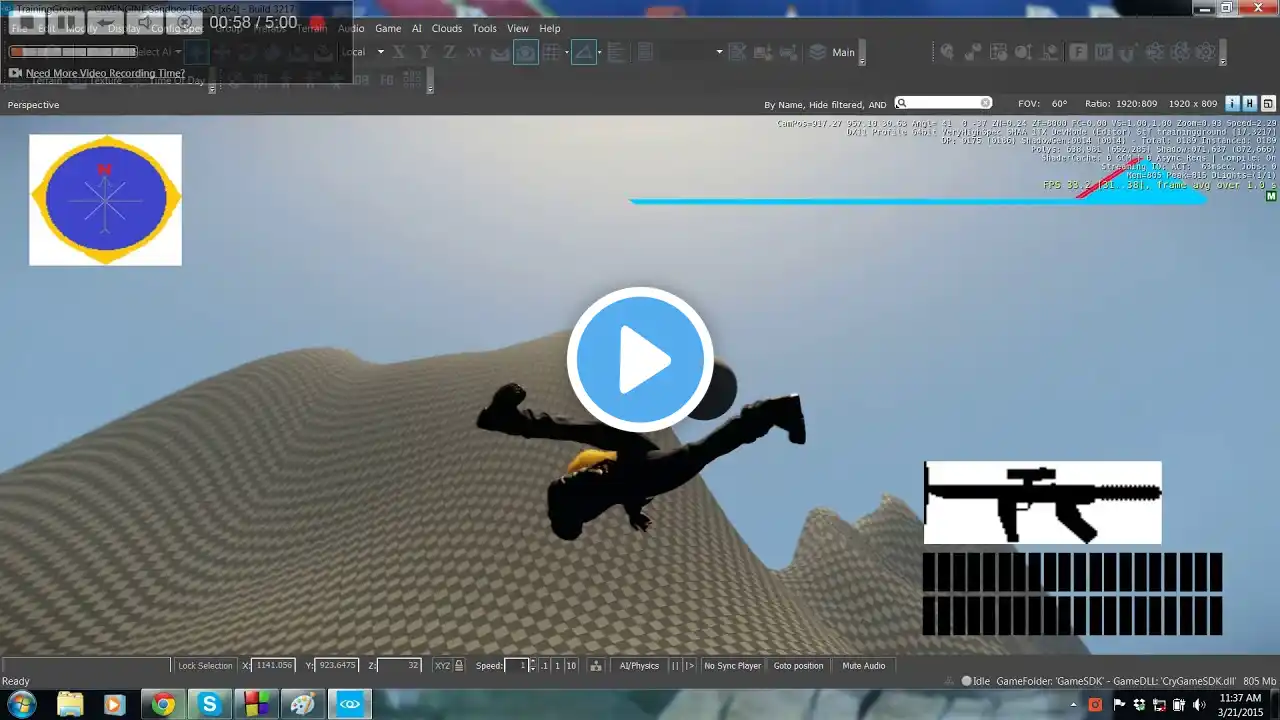Open the Clouds menu
This screenshot has height=720, width=1280.
tap(447, 29)
